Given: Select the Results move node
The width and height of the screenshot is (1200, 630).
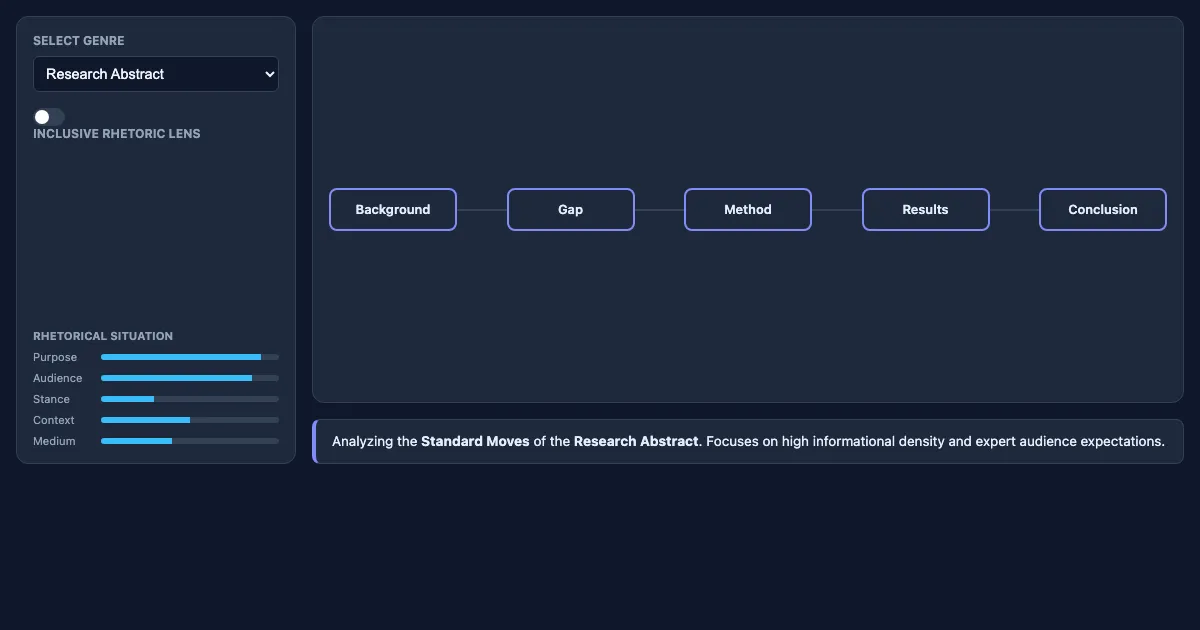Looking at the screenshot, I should point(926,210).
